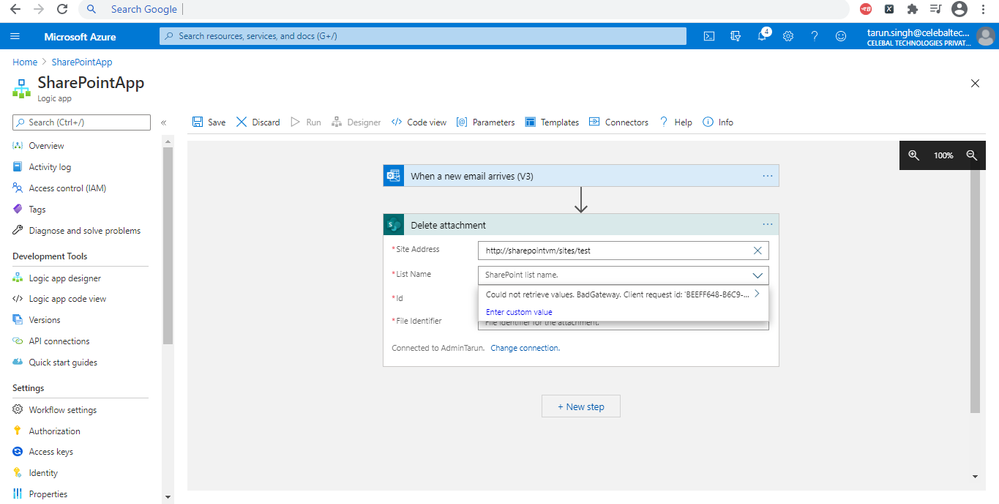Collapse the Delete attachment card header
Screen dimensions: 999x504
[581, 225]
